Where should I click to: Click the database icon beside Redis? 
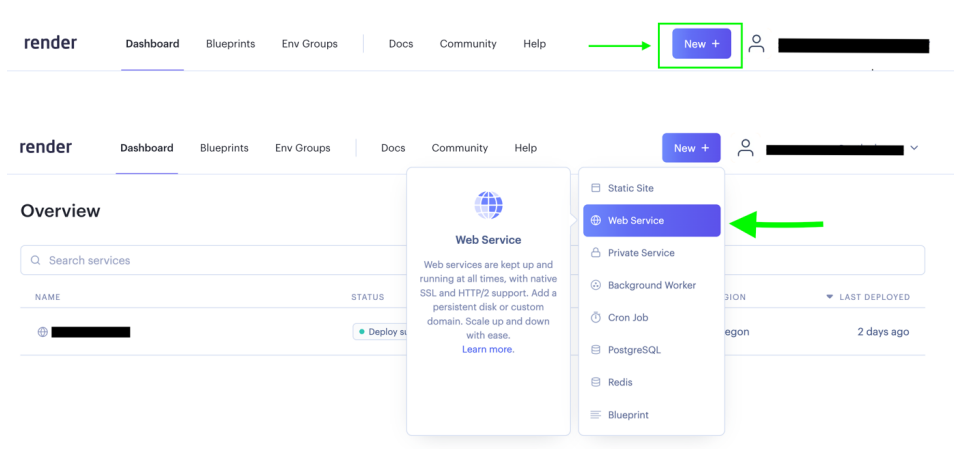(595, 382)
